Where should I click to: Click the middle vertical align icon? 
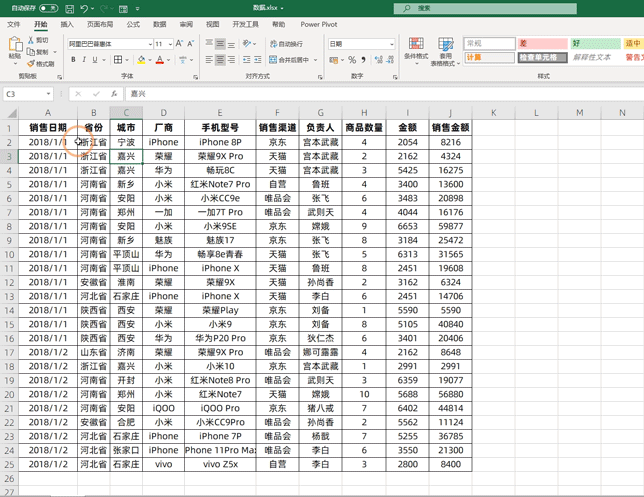coord(220,44)
